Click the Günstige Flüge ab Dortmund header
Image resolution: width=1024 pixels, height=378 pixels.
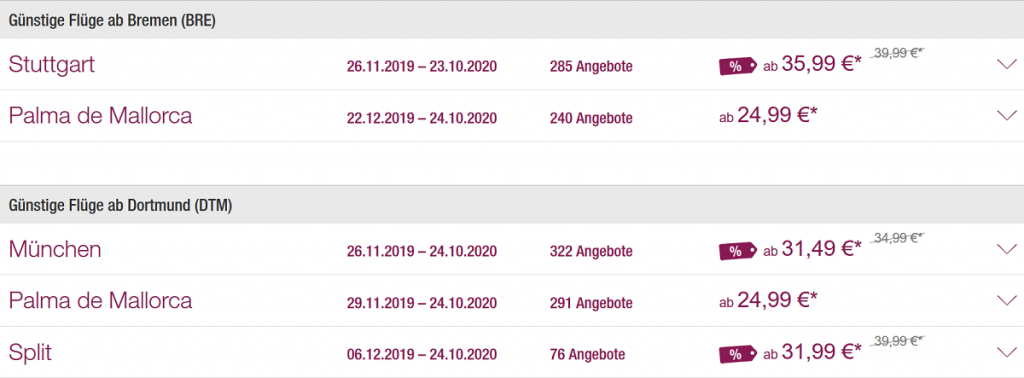click(x=121, y=206)
